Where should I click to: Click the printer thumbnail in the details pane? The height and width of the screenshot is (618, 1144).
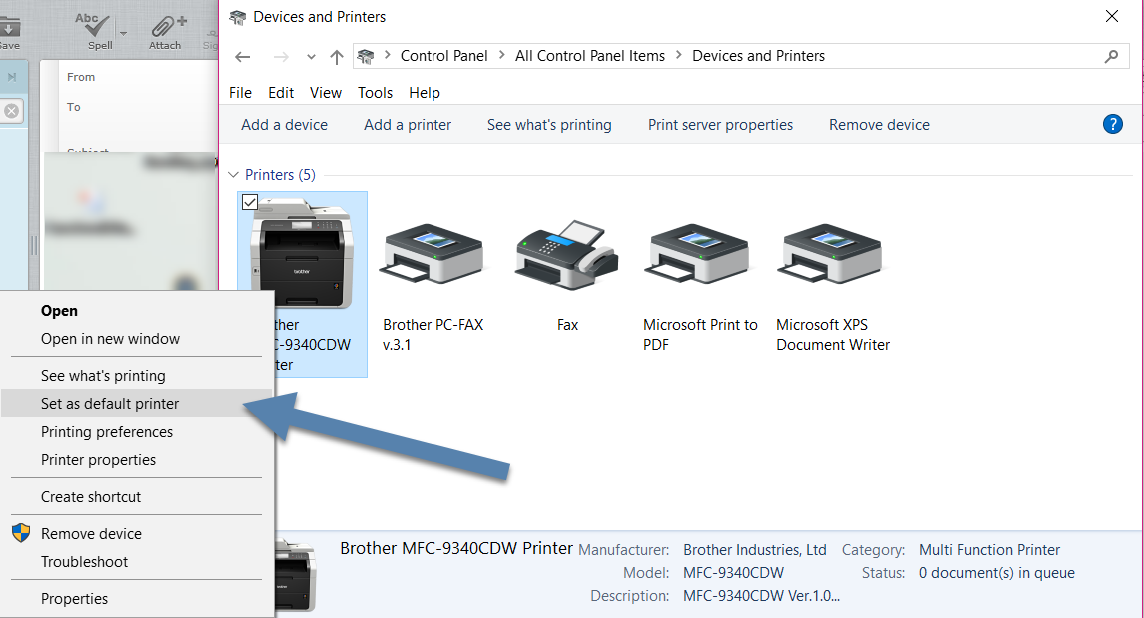pyautogui.click(x=296, y=575)
